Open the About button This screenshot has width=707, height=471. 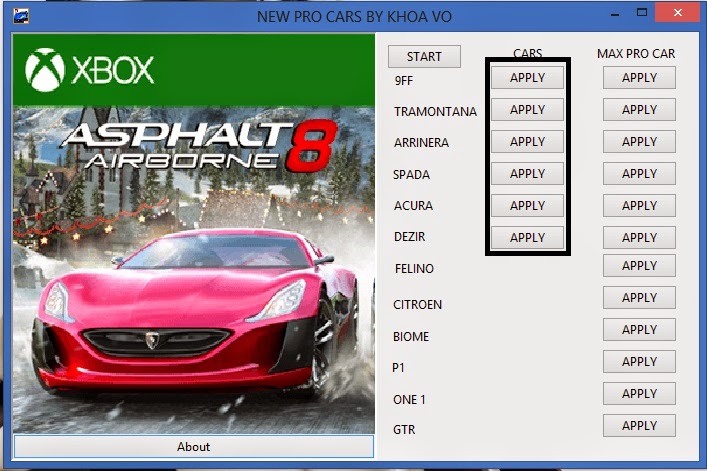[193, 447]
